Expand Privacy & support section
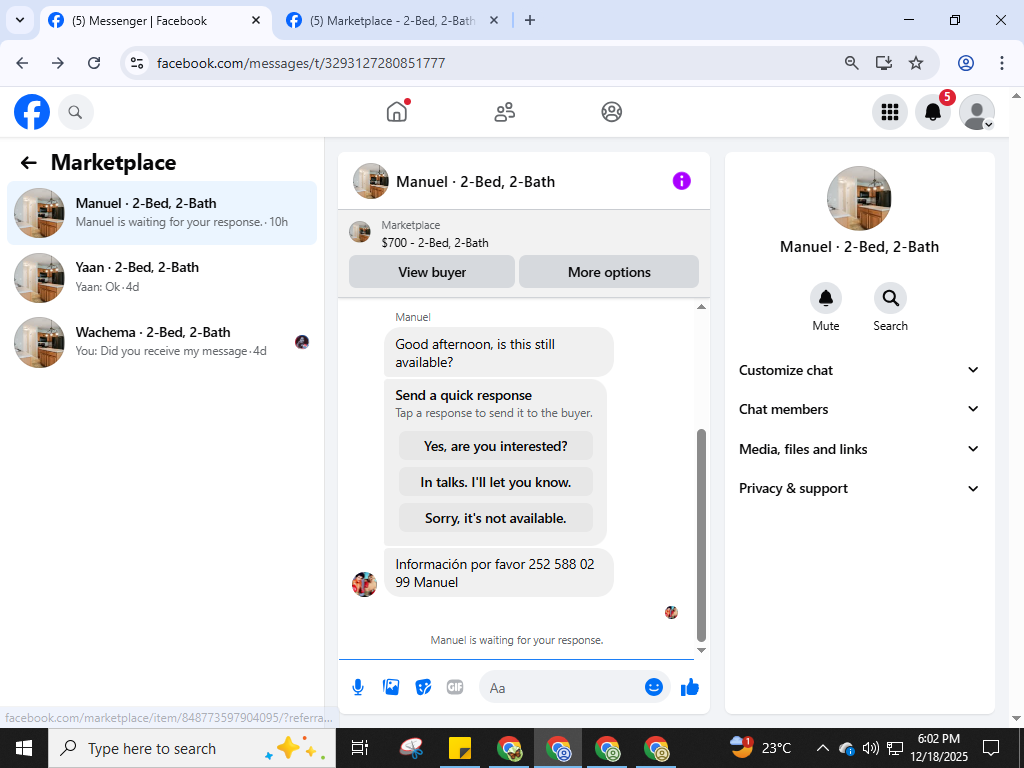The image size is (1024, 768). click(859, 488)
